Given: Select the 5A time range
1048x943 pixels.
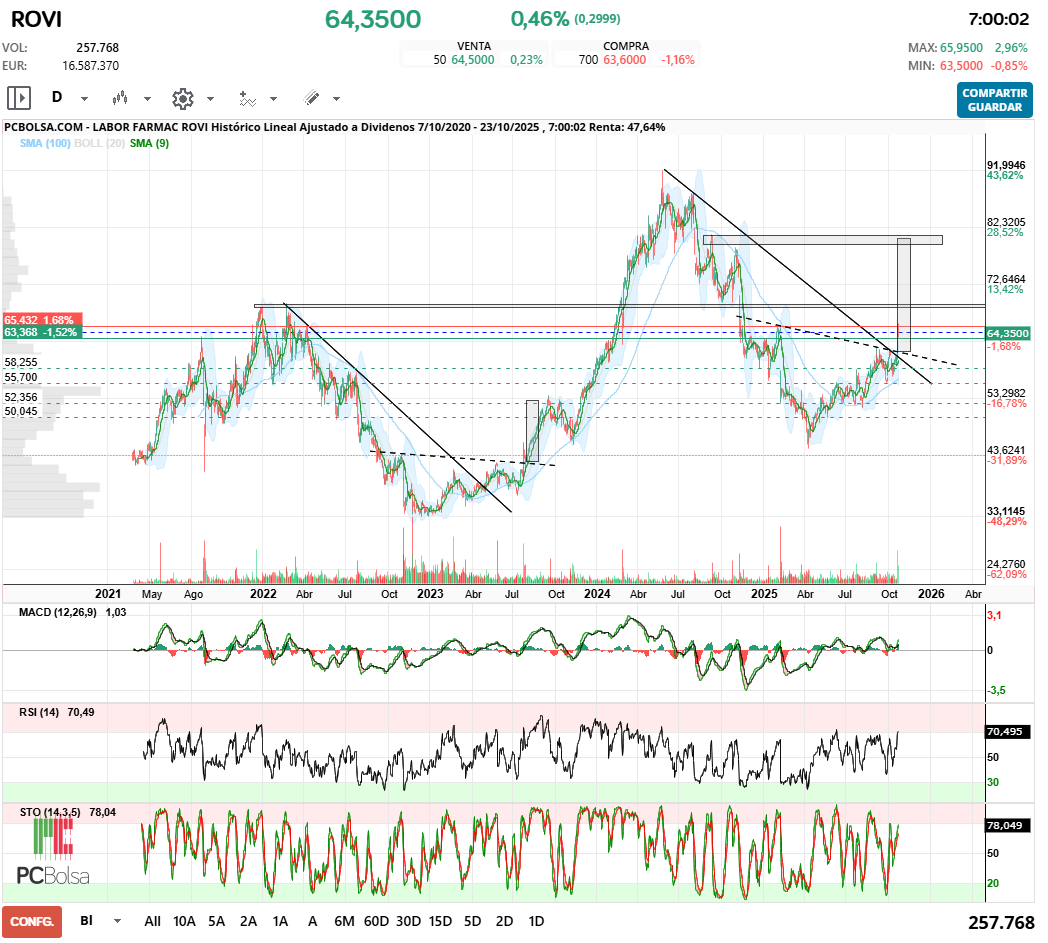Looking at the screenshot, I should (217, 921).
